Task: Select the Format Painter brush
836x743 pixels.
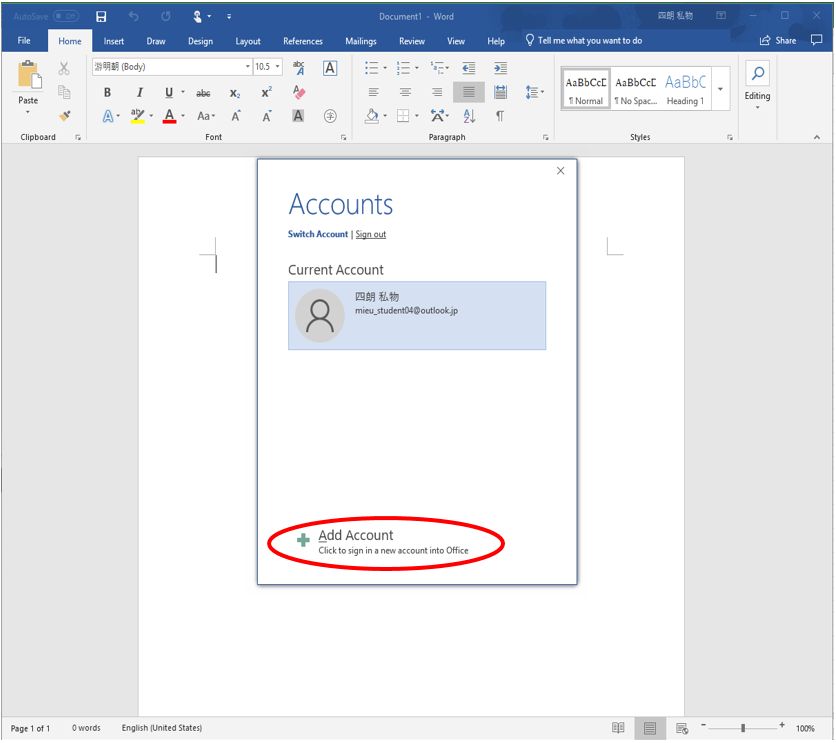Action: (65, 116)
